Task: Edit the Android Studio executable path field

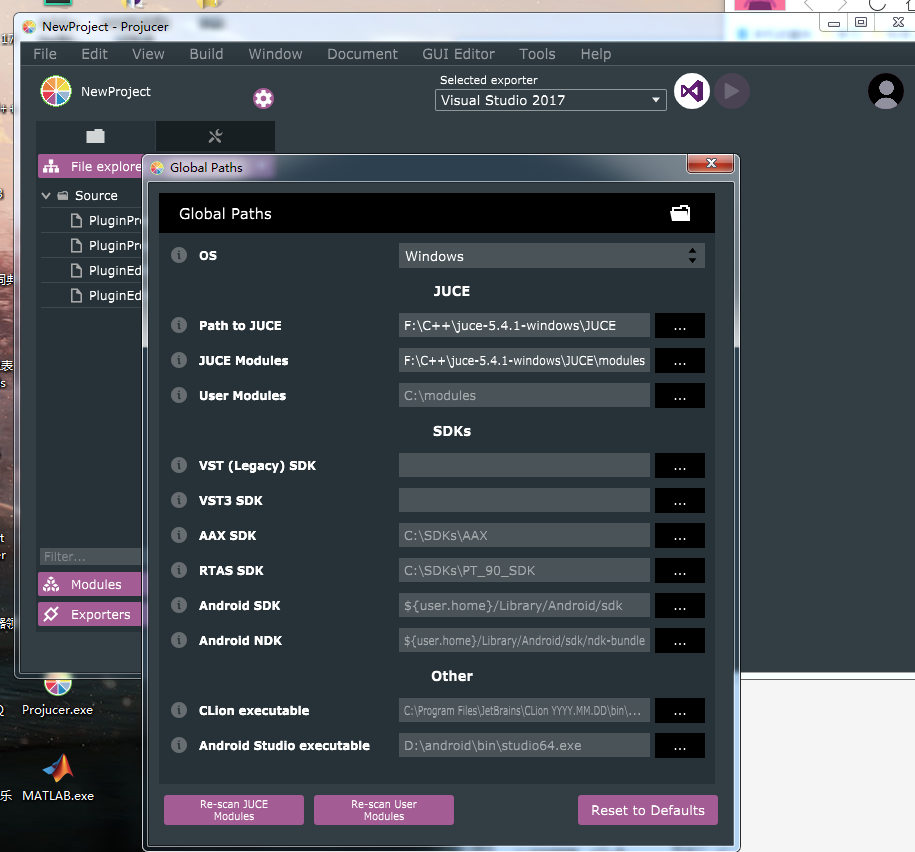Action: [525, 746]
